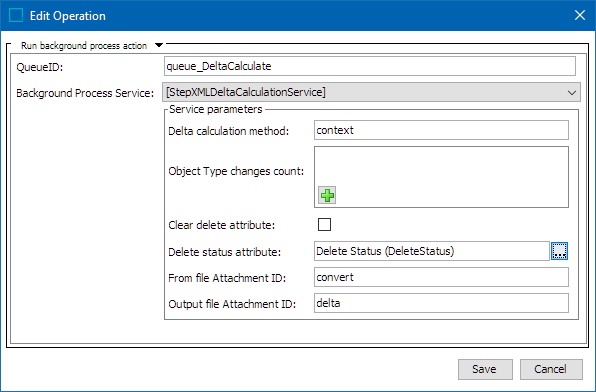Click the Edit Operation title bar text
The image size is (596, 392).
click(x=68, y=16)
